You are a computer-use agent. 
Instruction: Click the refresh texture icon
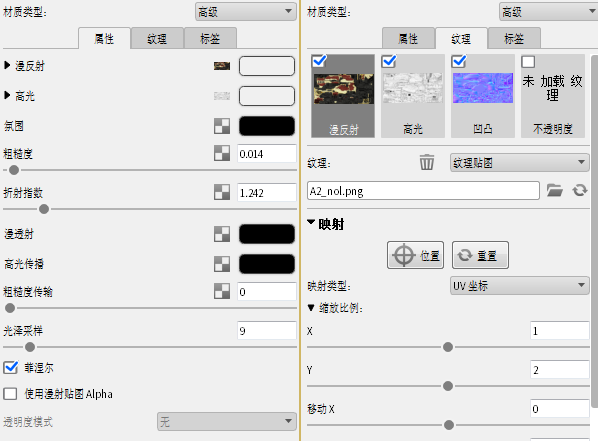[580, 190]
